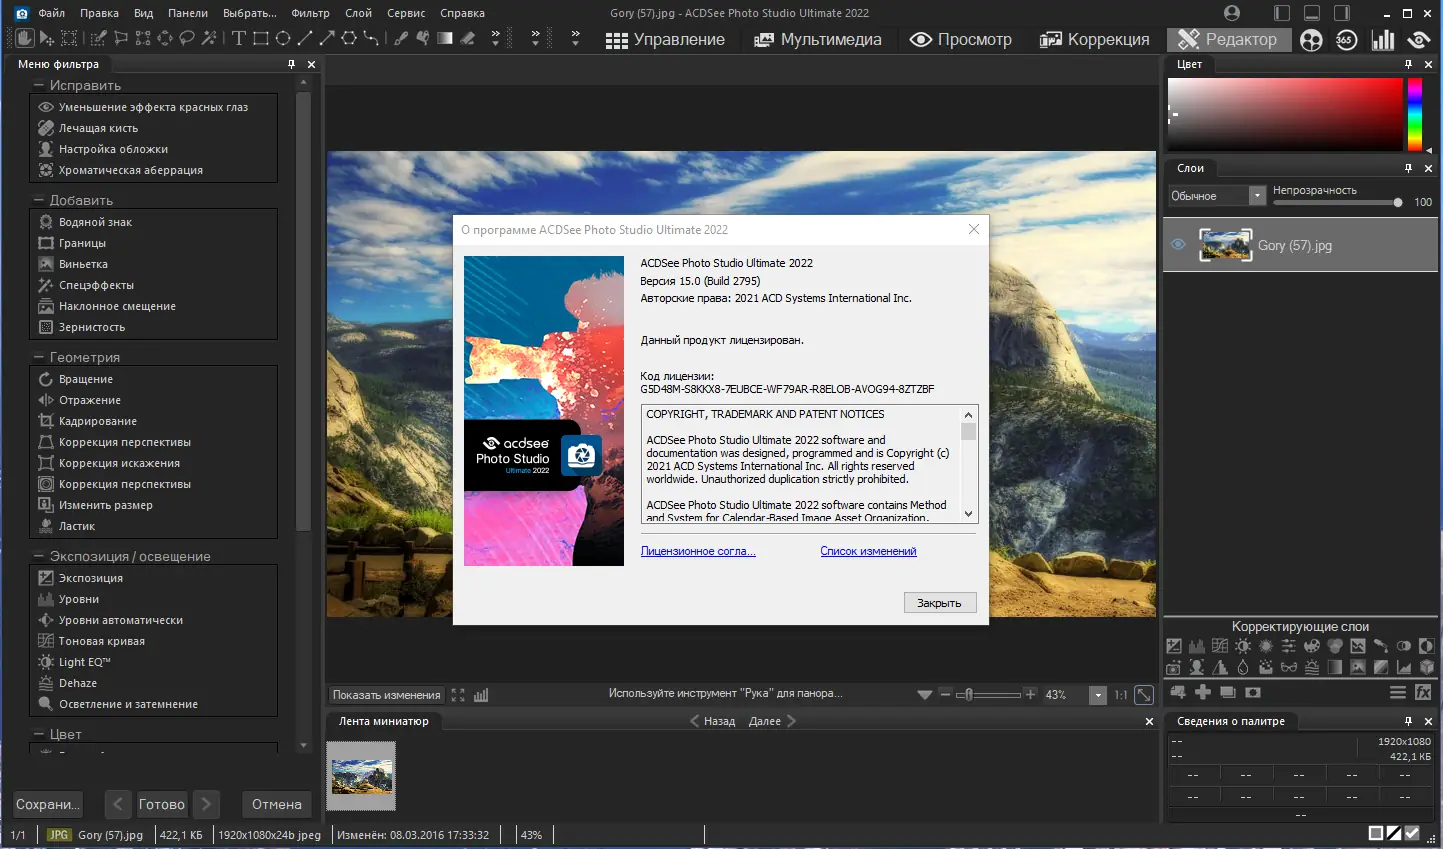This screenshot has width=1443, height=849.
Task: Choose the Arrow drawing tool
Action: tap(327, 39)
